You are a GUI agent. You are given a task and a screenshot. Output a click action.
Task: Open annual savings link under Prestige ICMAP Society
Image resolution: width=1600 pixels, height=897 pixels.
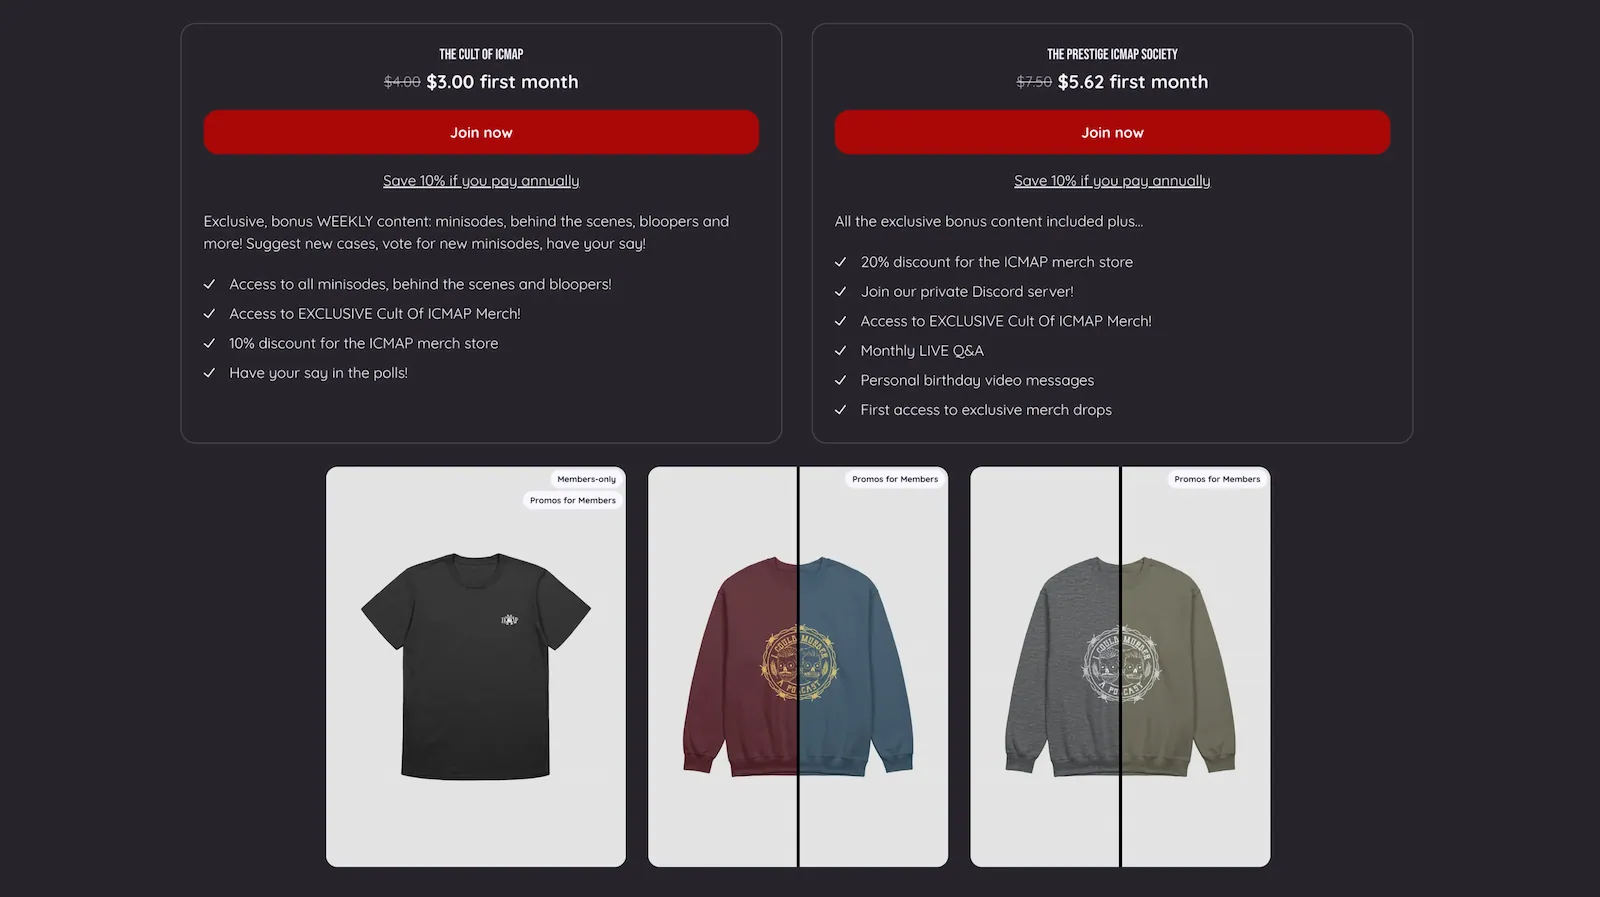pyautogui.click(x=1112, y=181)
